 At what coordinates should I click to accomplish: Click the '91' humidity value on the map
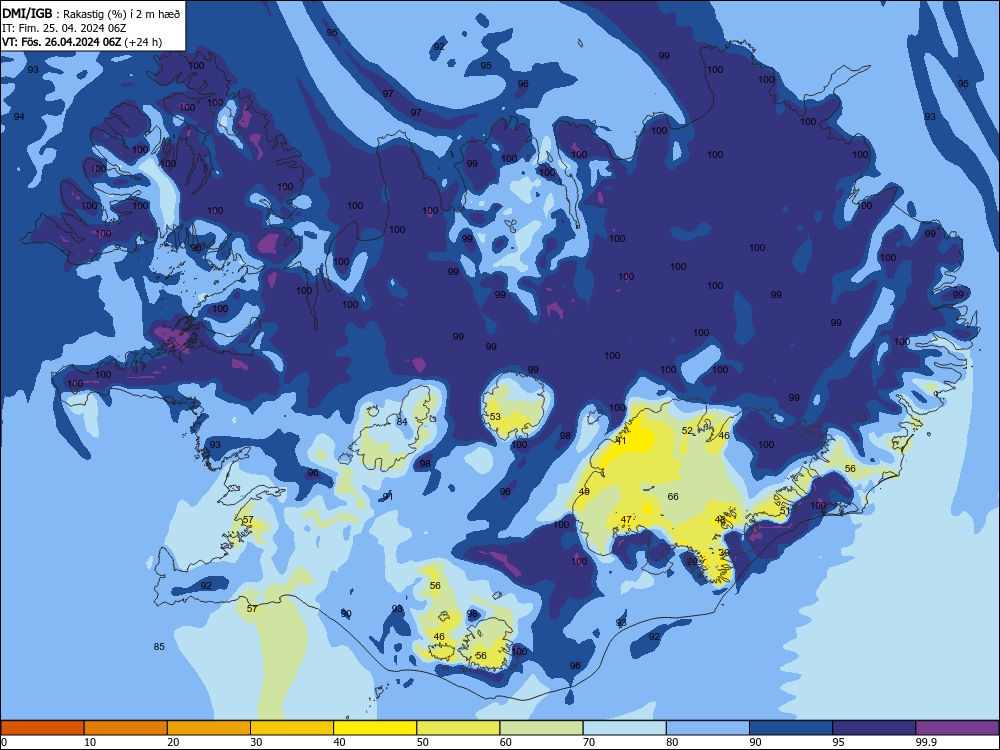[388, 497]
